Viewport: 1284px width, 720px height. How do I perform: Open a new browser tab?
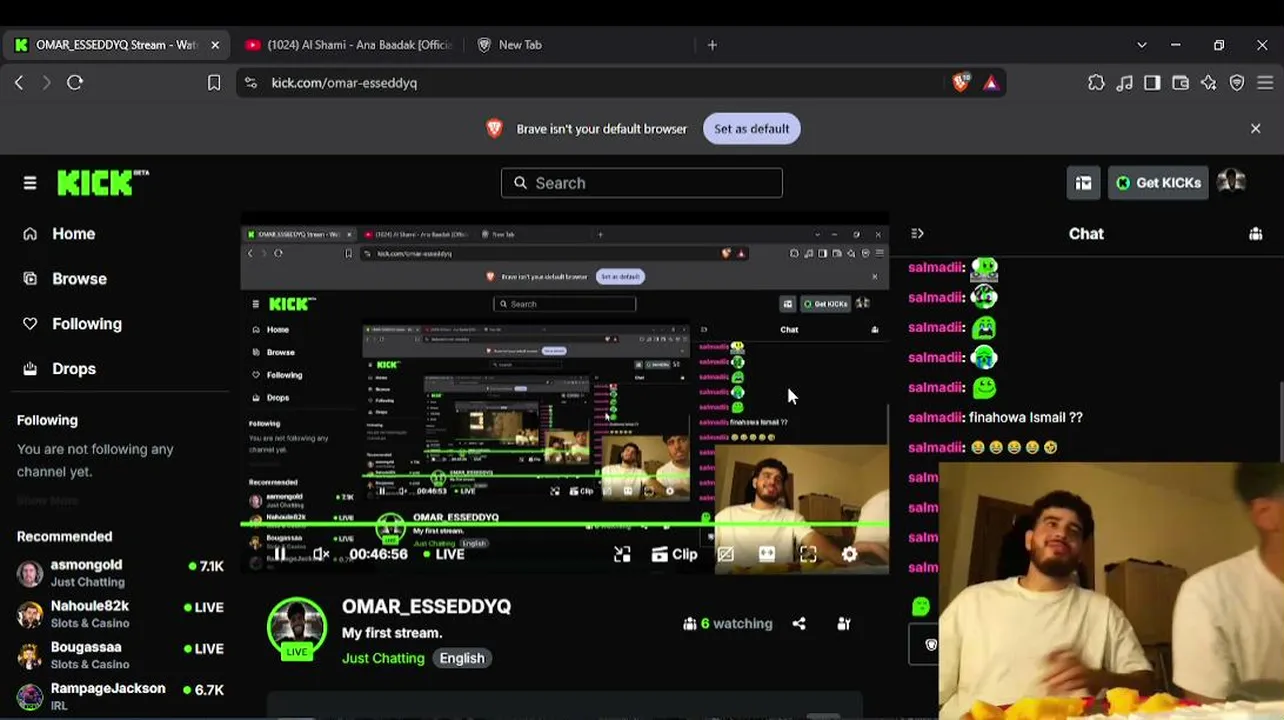pyautogui.click(x=712, y=45)
